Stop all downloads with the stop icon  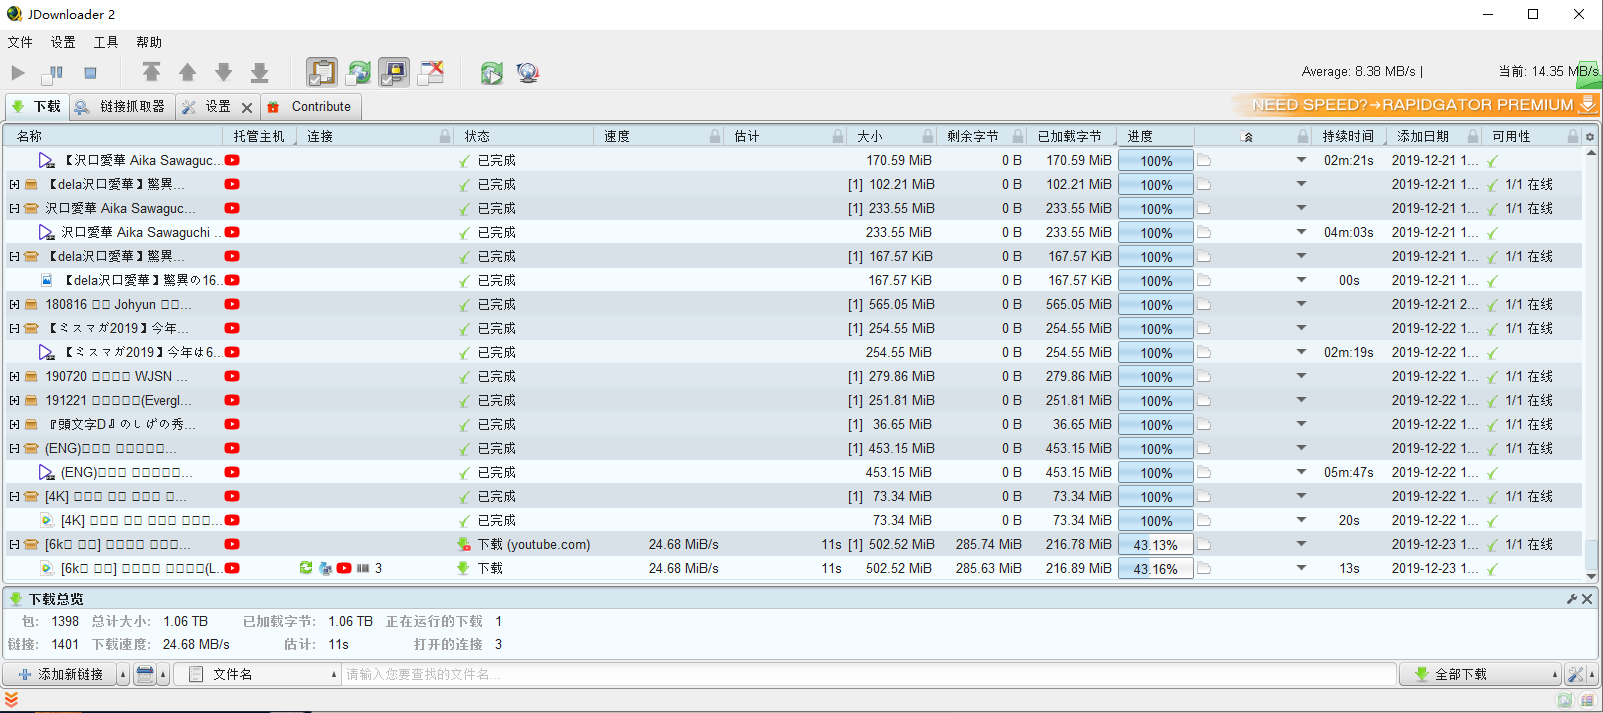coord(90,72)
